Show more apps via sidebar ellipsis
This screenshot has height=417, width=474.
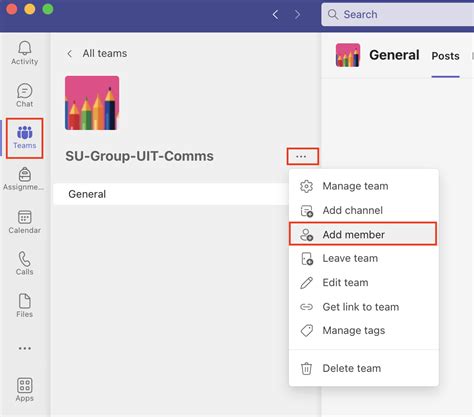click(x=25, y=348)
